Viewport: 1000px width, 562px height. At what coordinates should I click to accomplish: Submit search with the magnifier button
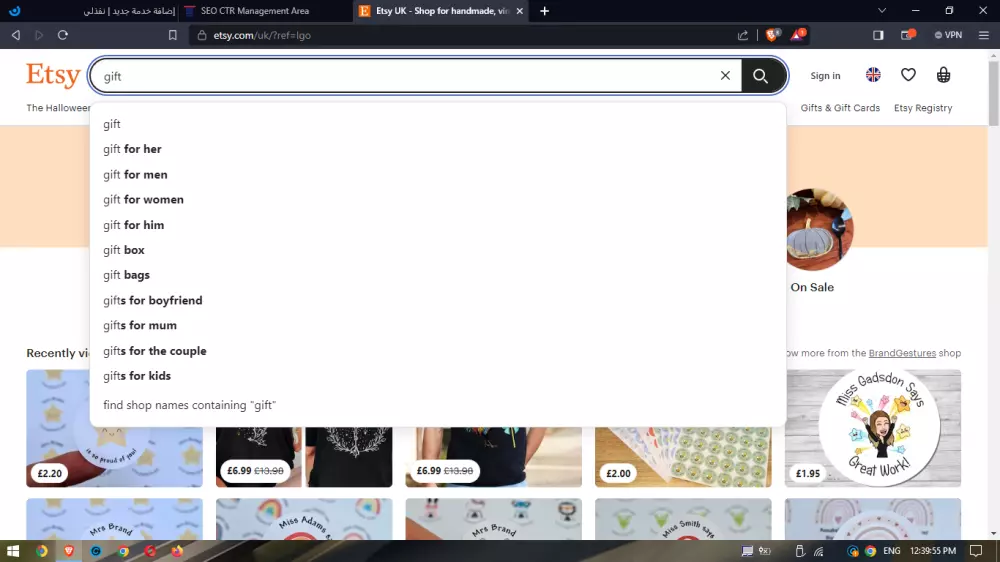coord(760,75)
